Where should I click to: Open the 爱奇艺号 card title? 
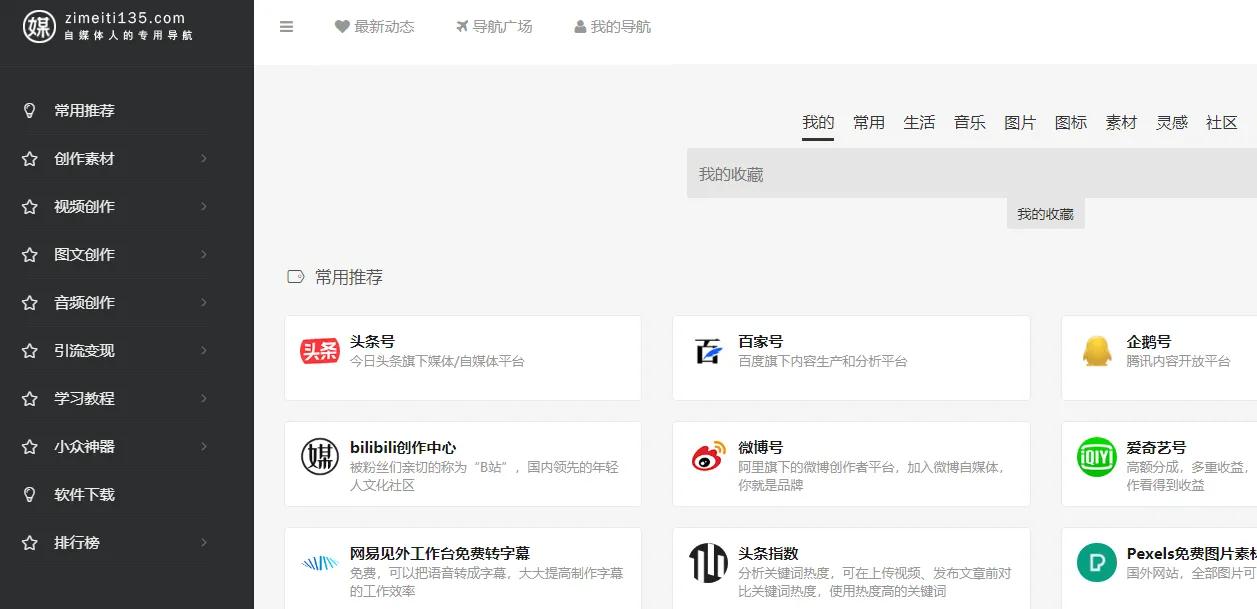point(1156,448)
